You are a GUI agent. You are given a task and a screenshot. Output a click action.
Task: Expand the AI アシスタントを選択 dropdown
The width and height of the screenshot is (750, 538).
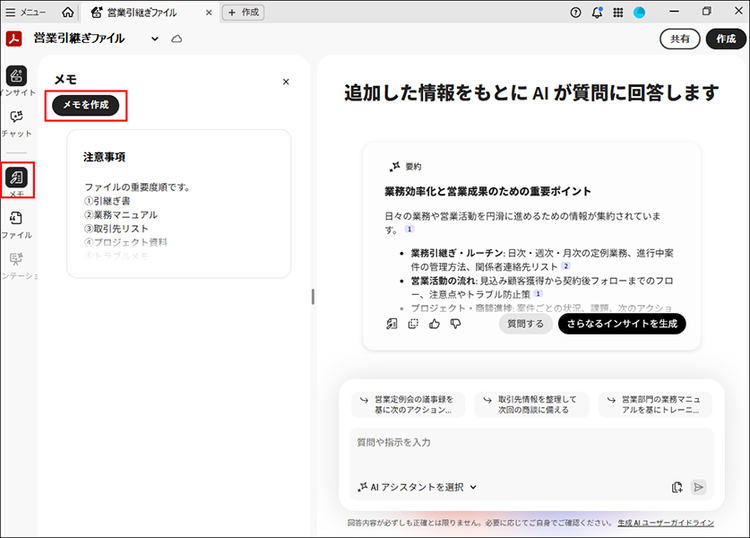[x=417, y=487]
